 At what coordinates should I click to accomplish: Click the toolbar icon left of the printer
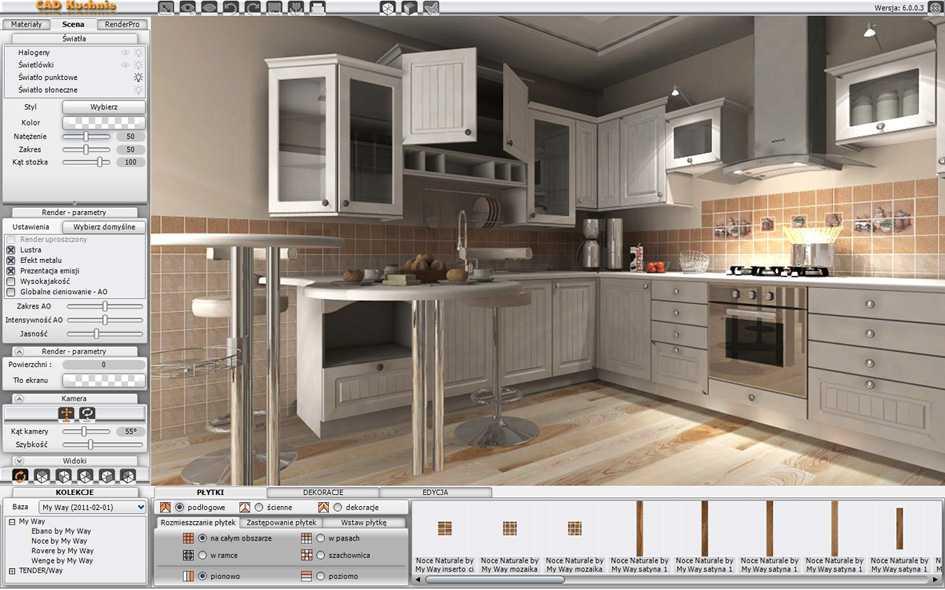(295, 8)
